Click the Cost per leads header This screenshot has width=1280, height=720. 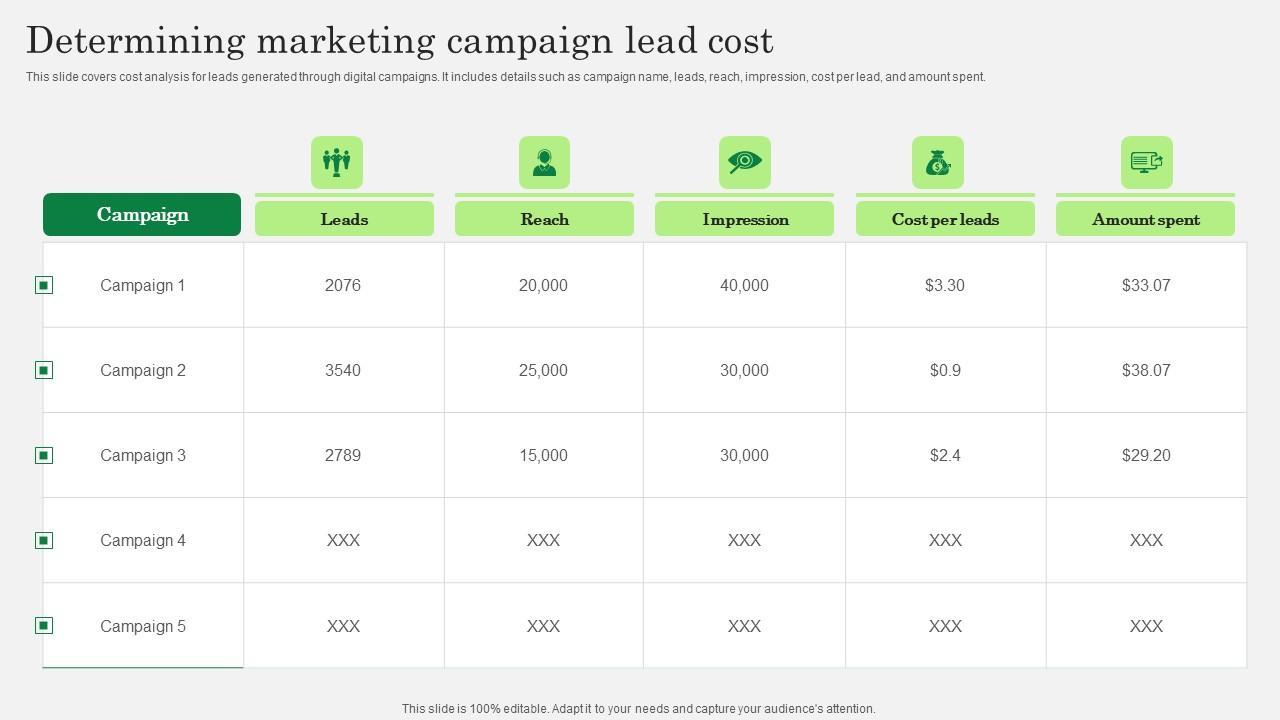pos(945,219)
